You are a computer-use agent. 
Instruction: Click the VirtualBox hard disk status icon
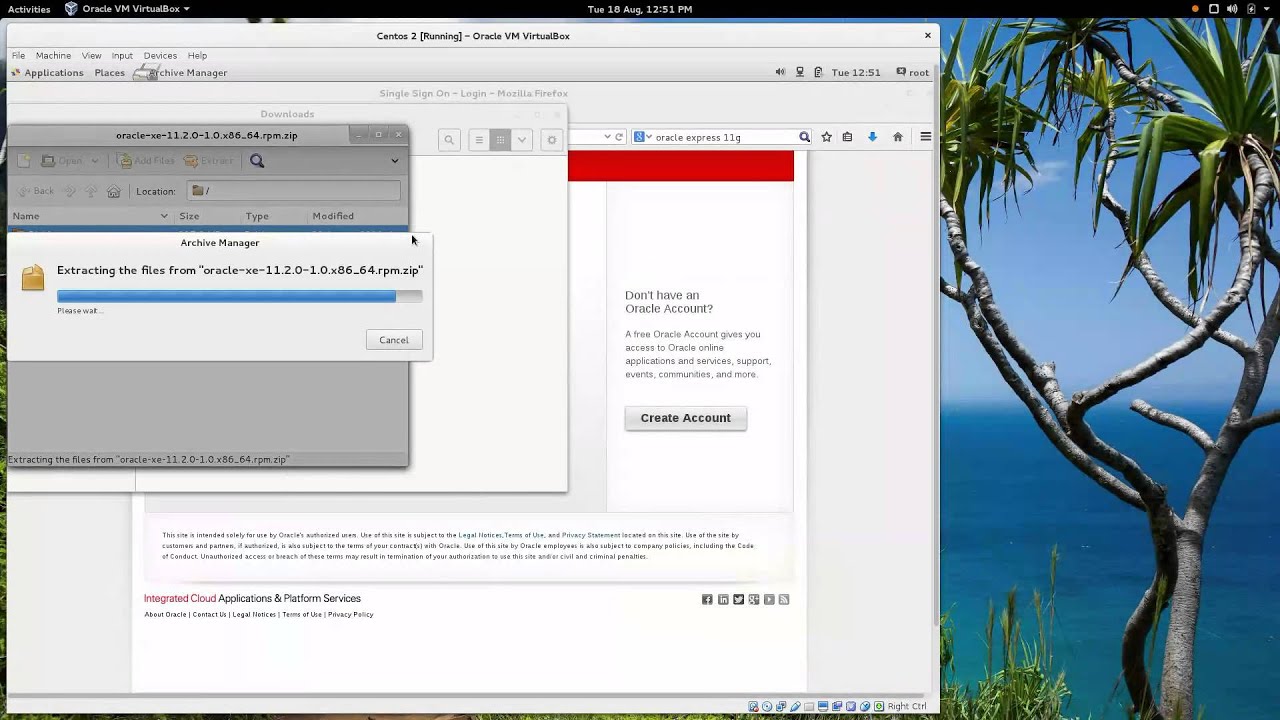pyautogui.click(x=753, y=706)
